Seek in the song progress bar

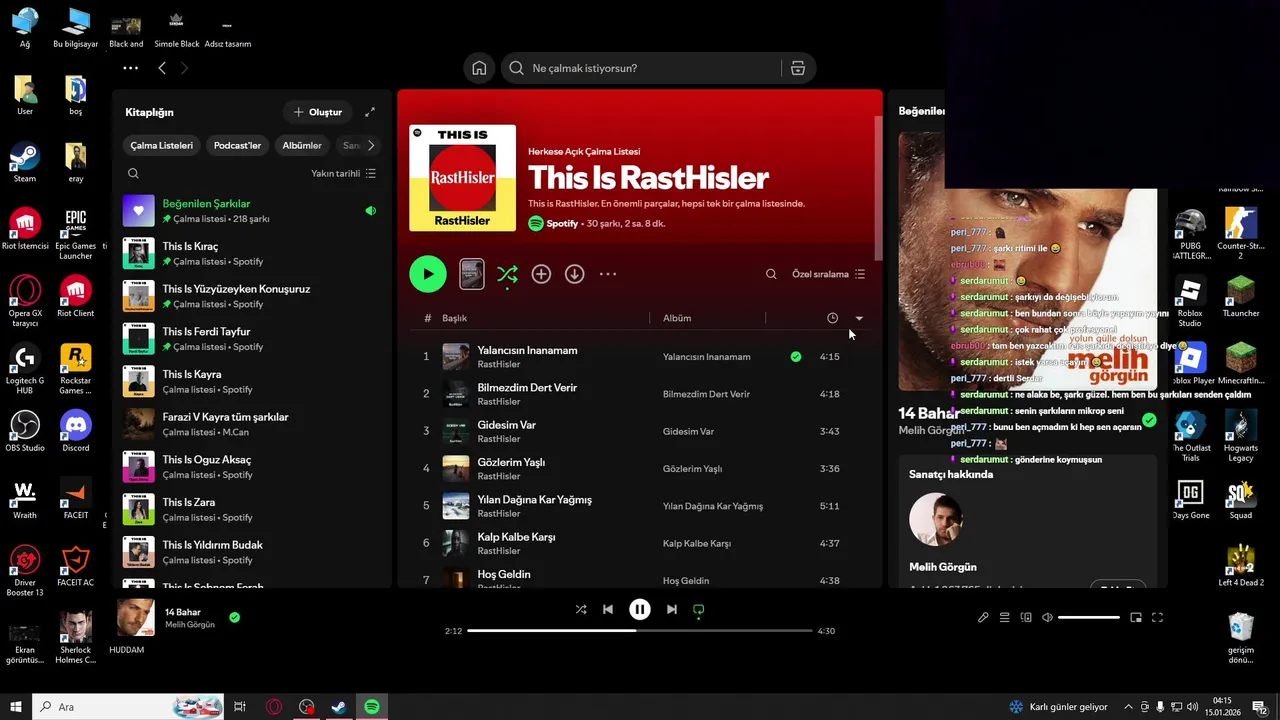coord(640,631)
